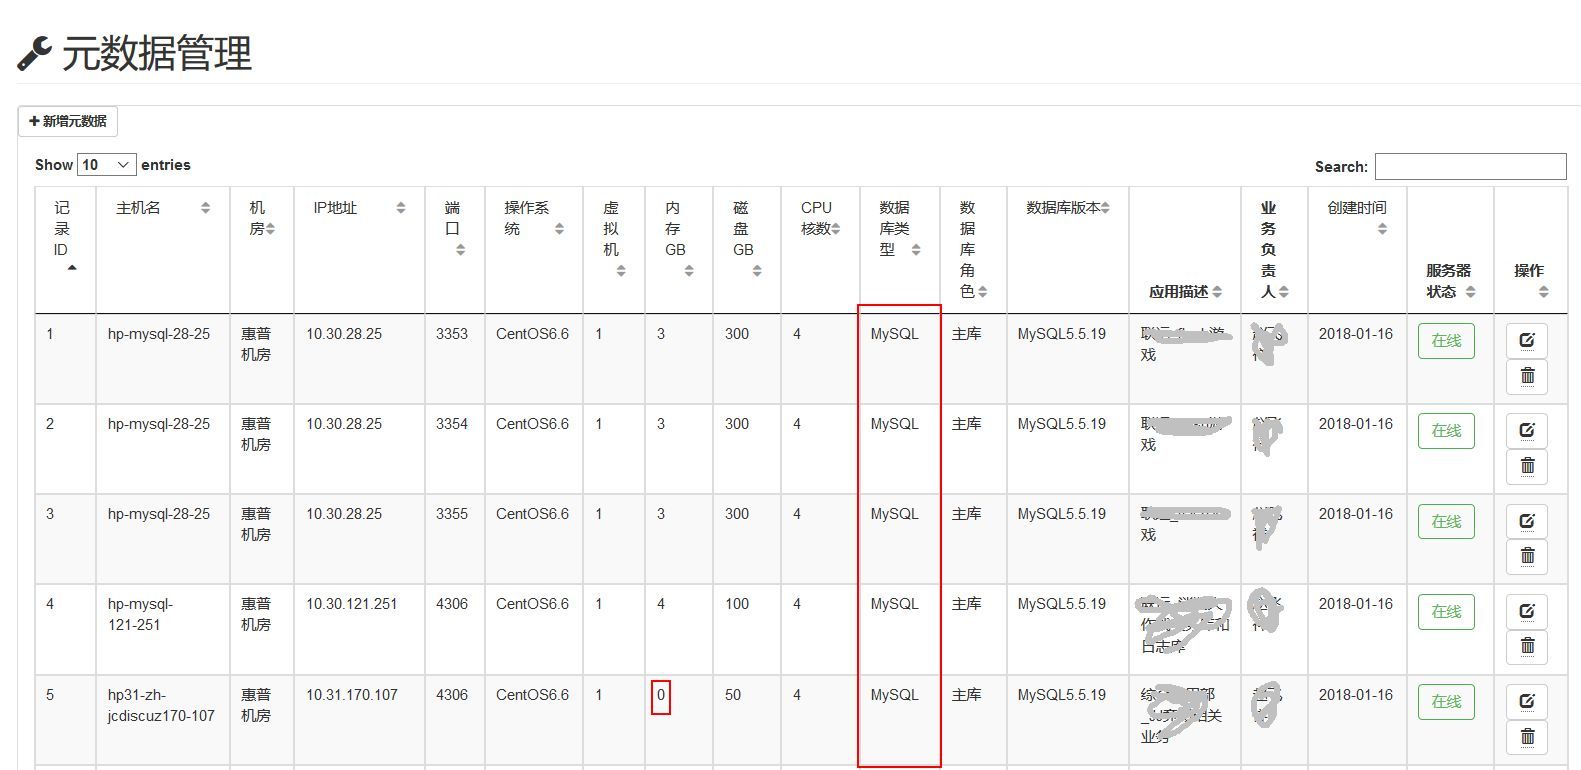Delete record 4 with trash icon
Image resolution: width=1581 pixels, height=770 pixels.
(x=1527, y=646)
